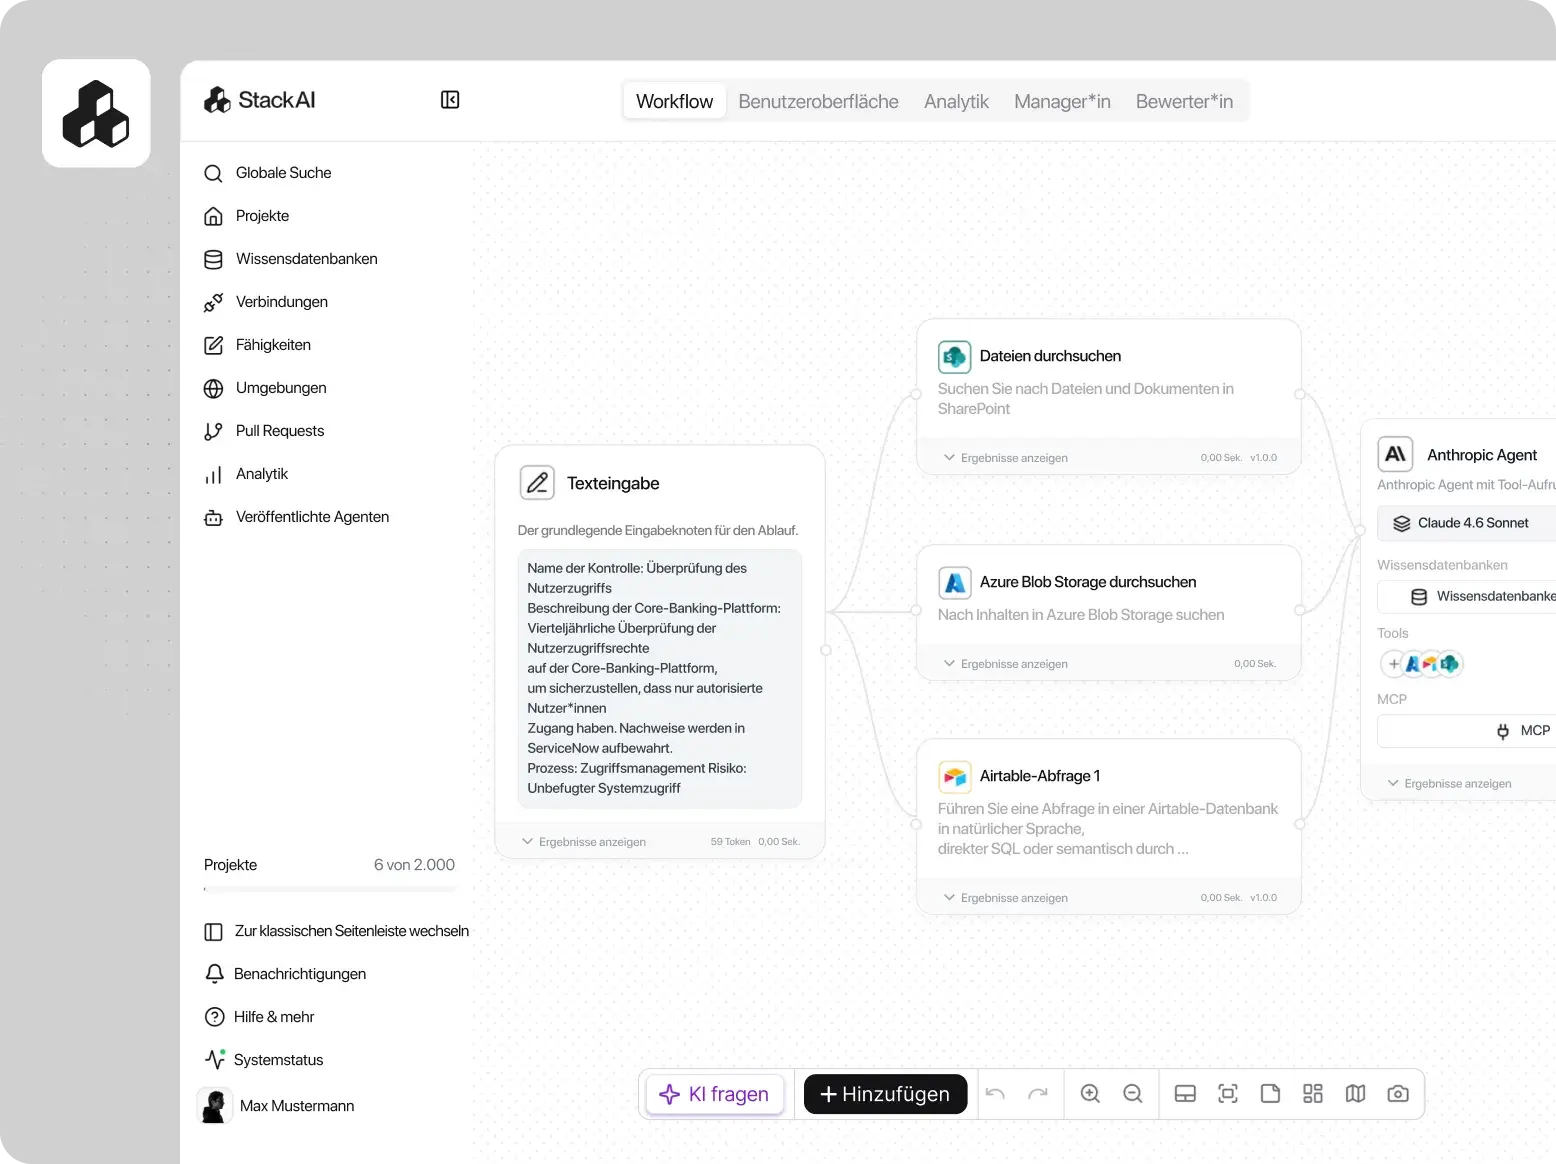Open the Wissensdatenbanken selector in the agent node

1466,597
